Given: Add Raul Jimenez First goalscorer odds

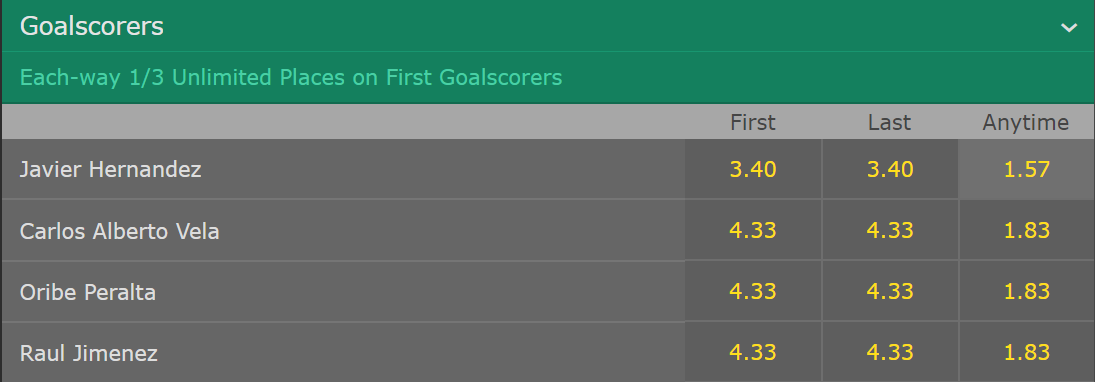Looking at the screenshot, I should tap(753, 352).
